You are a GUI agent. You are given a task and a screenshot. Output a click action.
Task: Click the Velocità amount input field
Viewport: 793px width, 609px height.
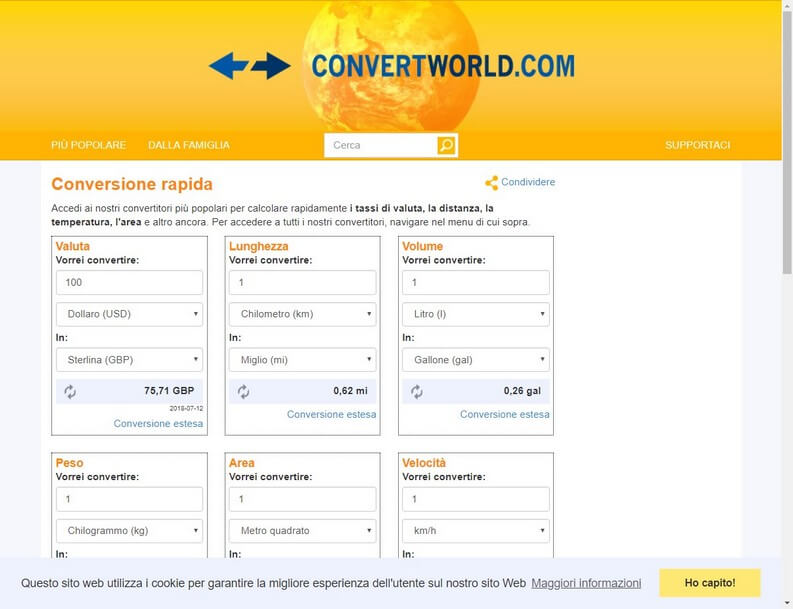(476, 499)
